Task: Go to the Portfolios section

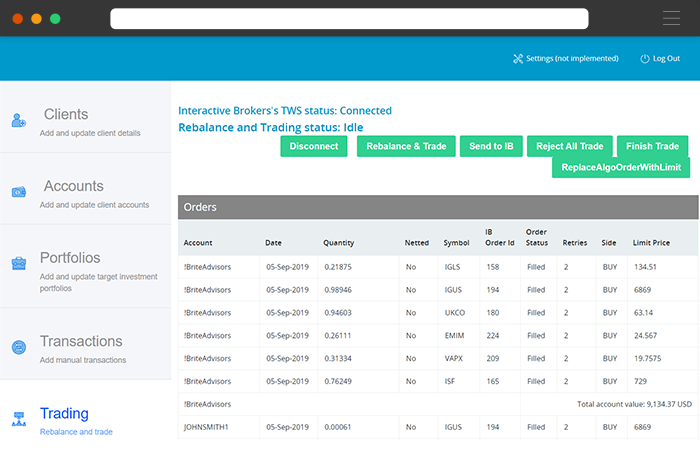Action: [70, 258]
